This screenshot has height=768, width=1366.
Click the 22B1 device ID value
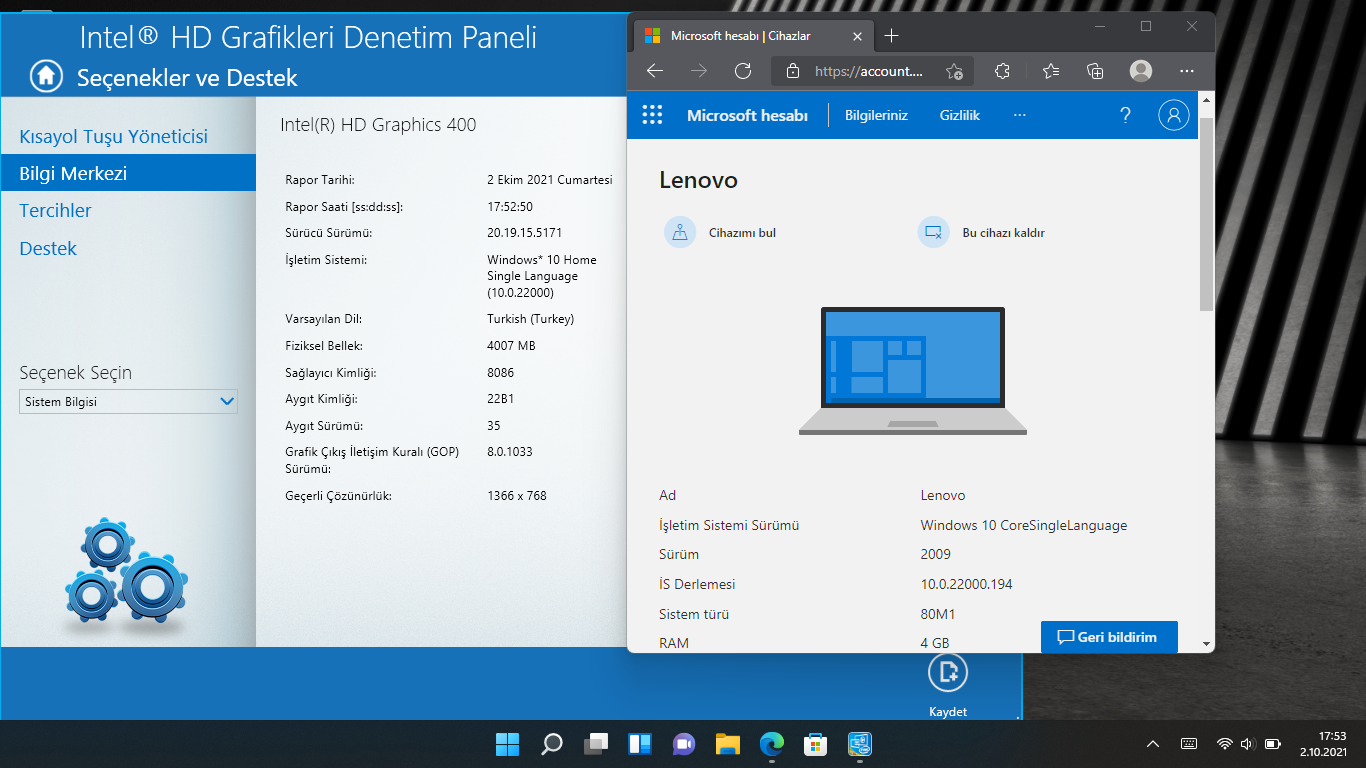(x=502, y=399)
